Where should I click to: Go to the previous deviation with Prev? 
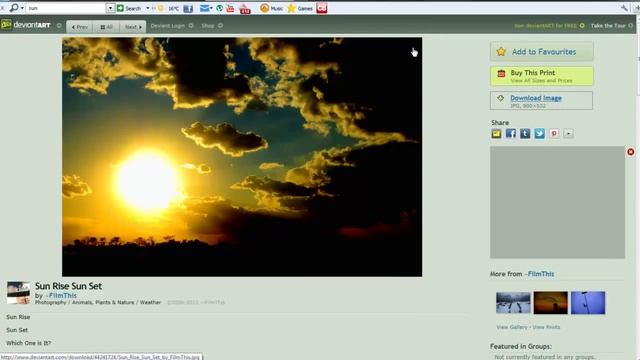[x=80, y=27]
